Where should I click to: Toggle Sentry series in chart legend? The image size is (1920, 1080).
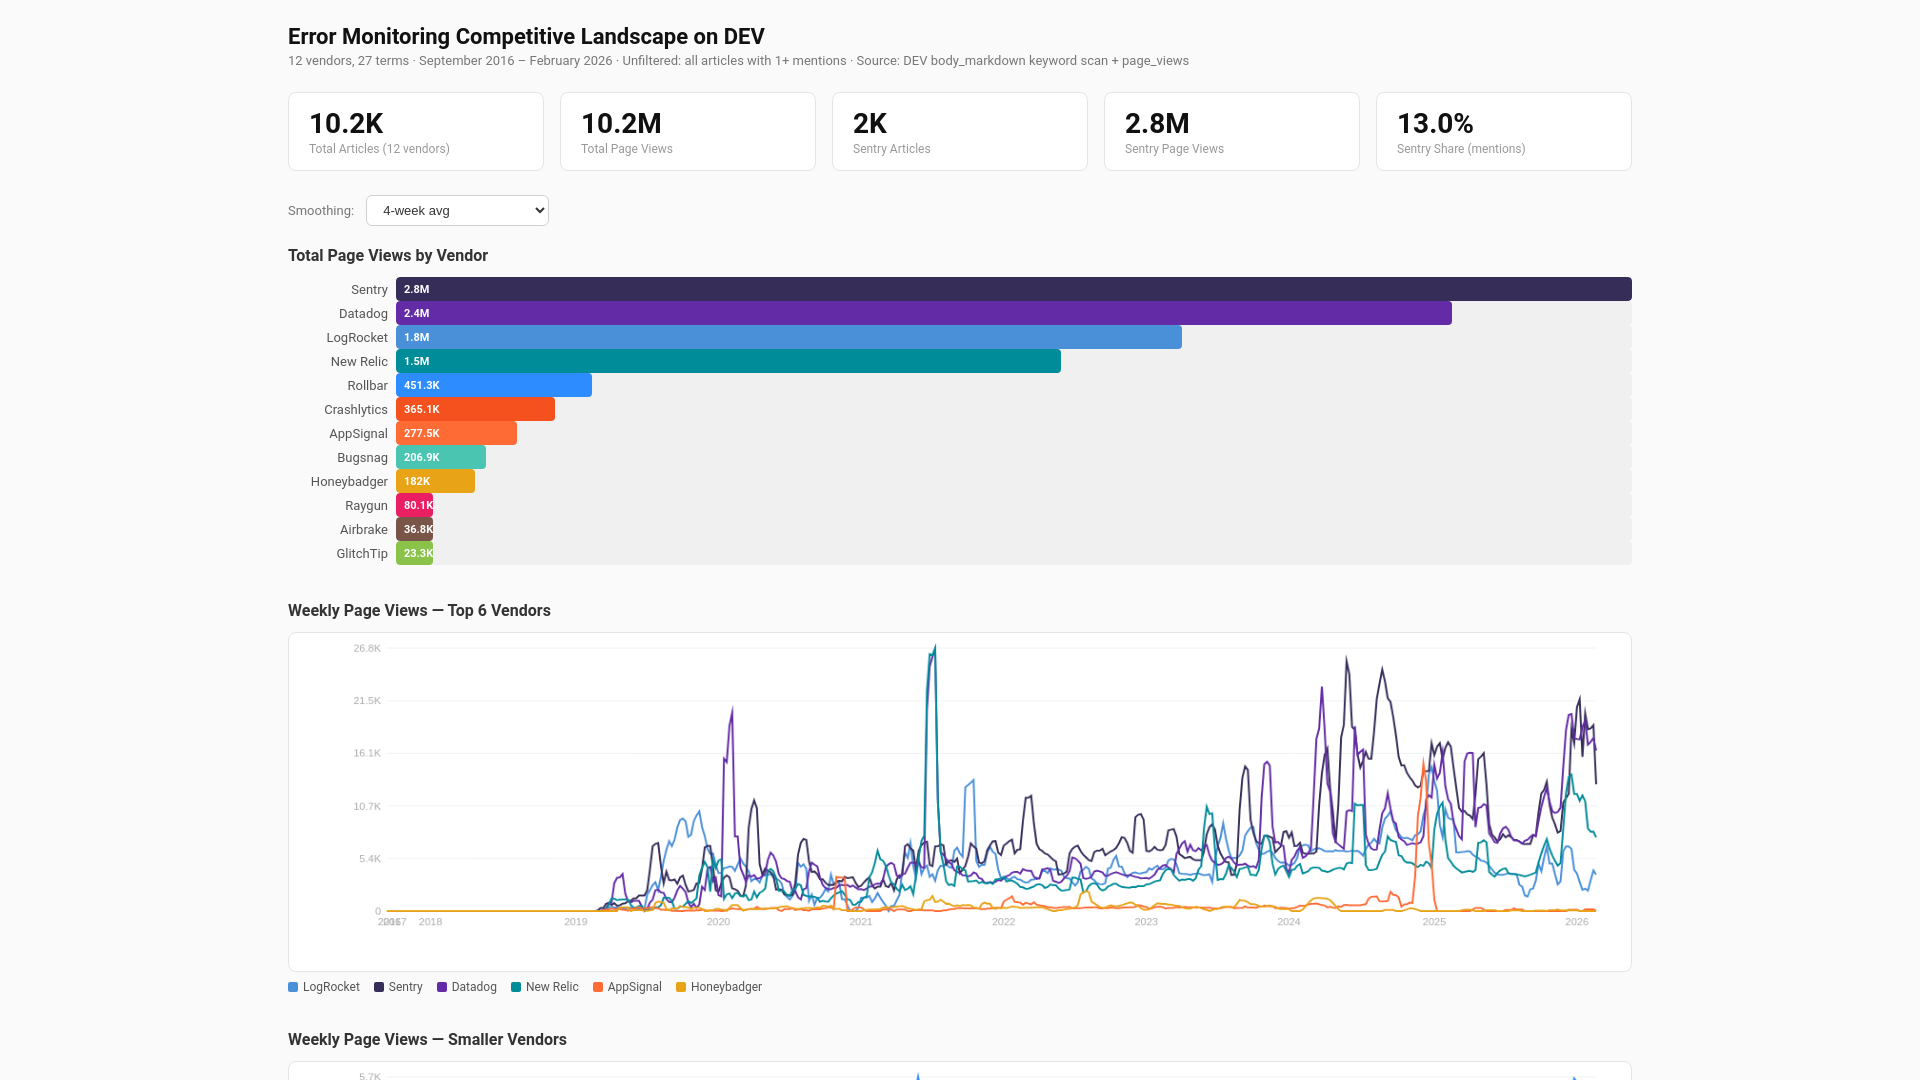[x=398, y=987]
